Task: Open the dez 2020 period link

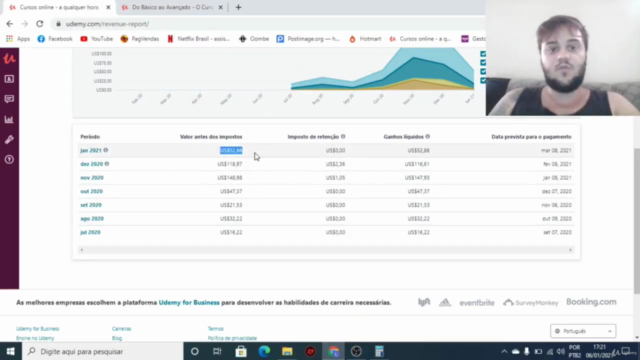Action: 91,164
